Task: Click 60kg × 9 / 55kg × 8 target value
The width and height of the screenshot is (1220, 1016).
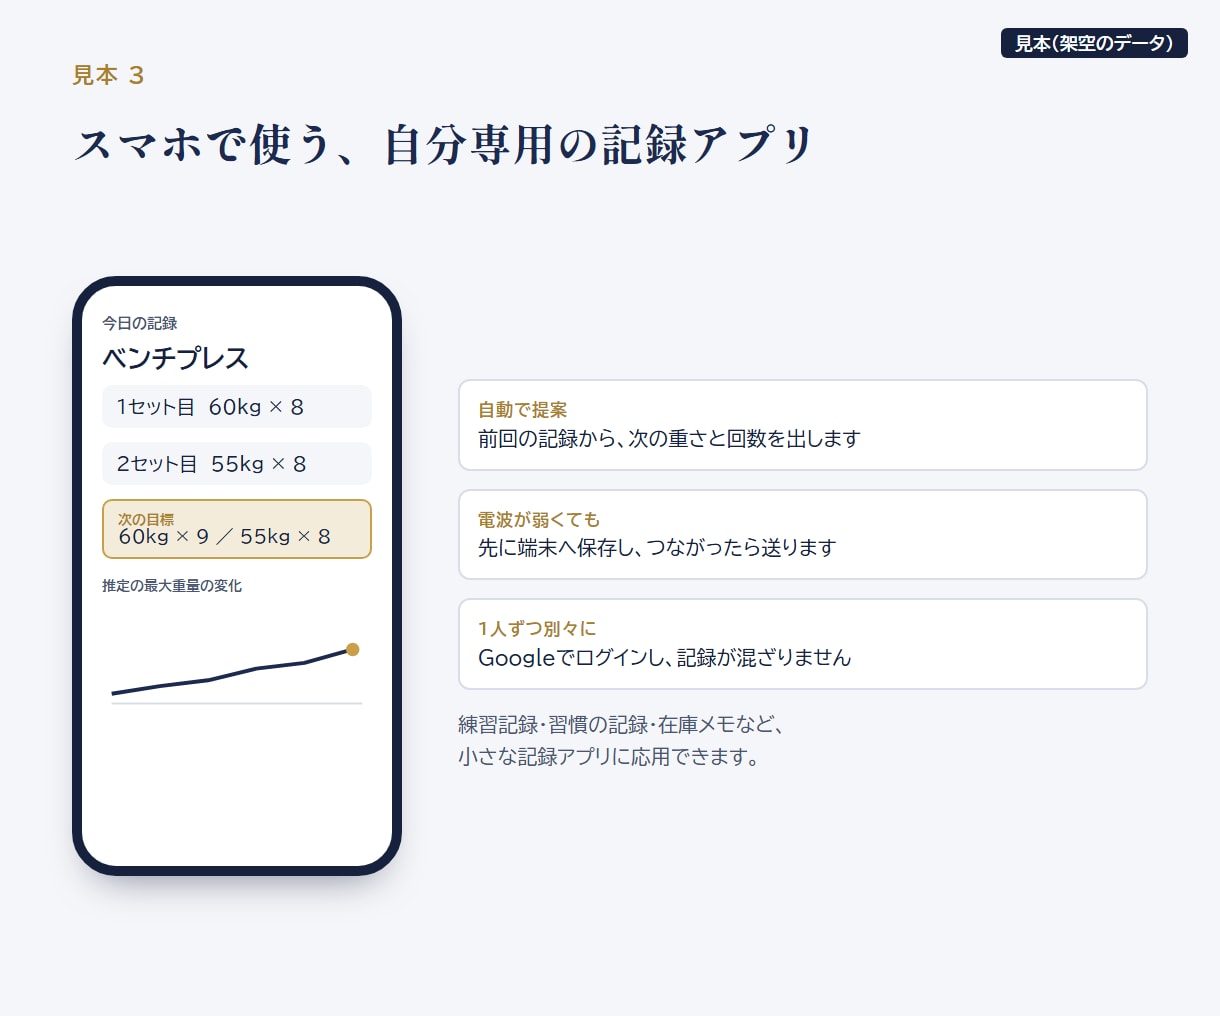Action: point(225,537)
